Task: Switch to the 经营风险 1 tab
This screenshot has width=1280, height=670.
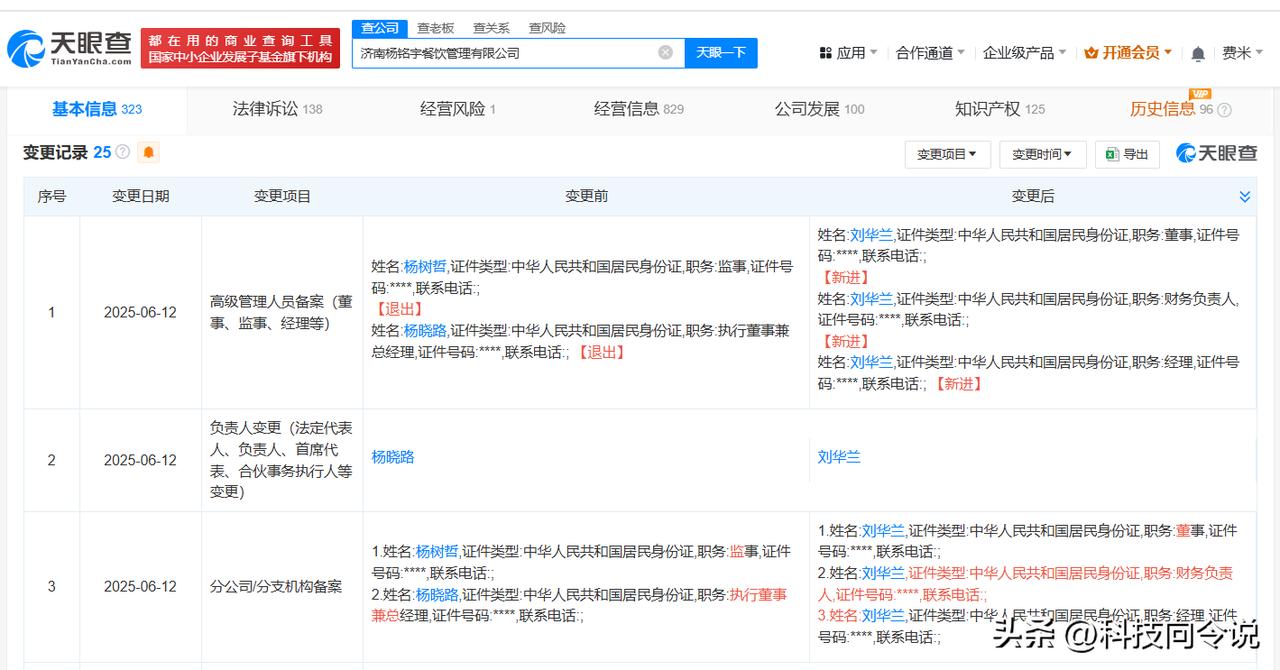Action: pyautogui.click(x=458, y=109)
